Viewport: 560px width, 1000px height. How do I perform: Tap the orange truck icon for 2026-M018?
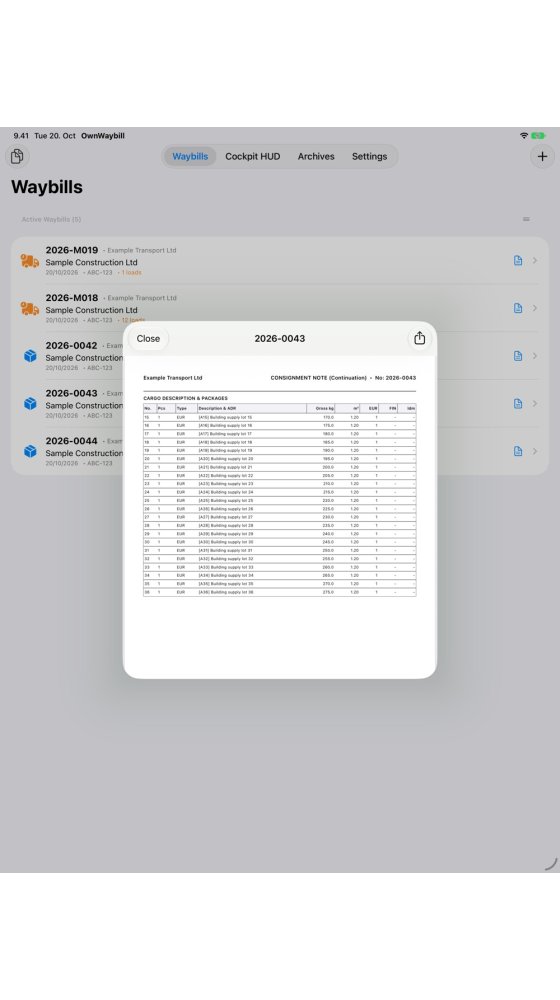pyautogui.click(x=29, y=308)
